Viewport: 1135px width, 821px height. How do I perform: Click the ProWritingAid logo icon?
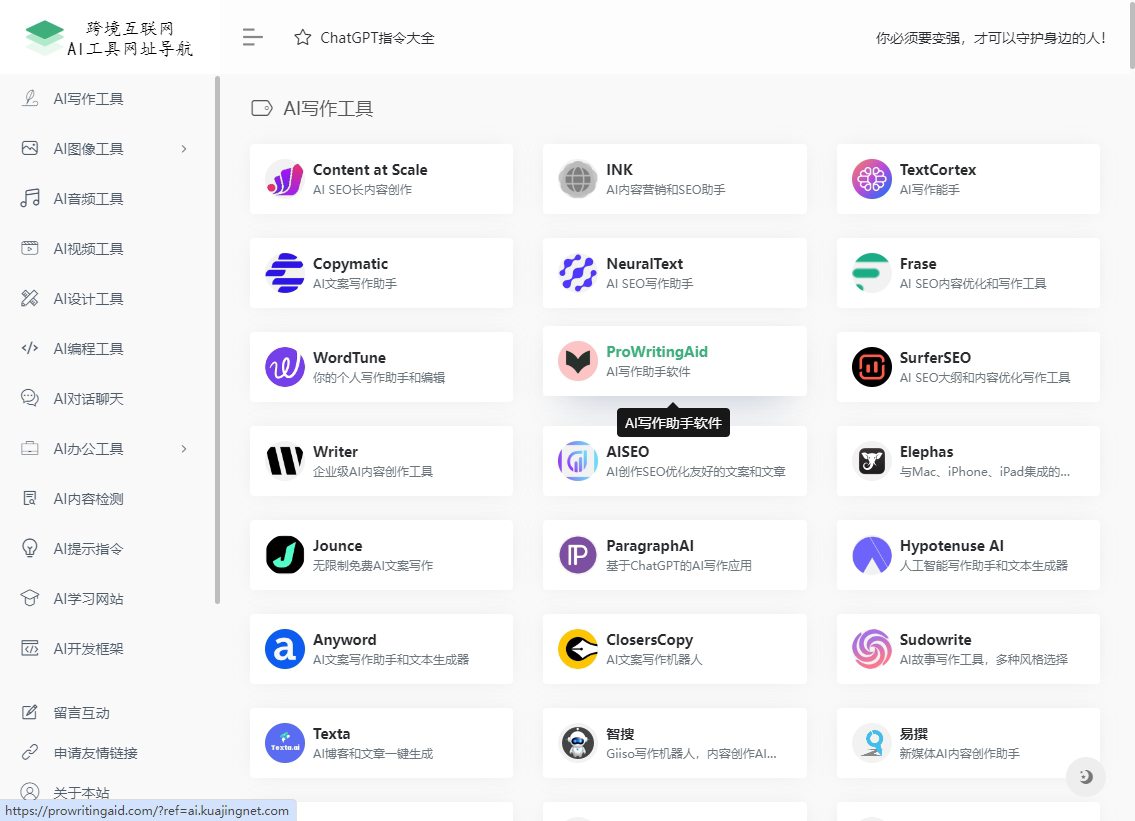(x=578, y=361)
